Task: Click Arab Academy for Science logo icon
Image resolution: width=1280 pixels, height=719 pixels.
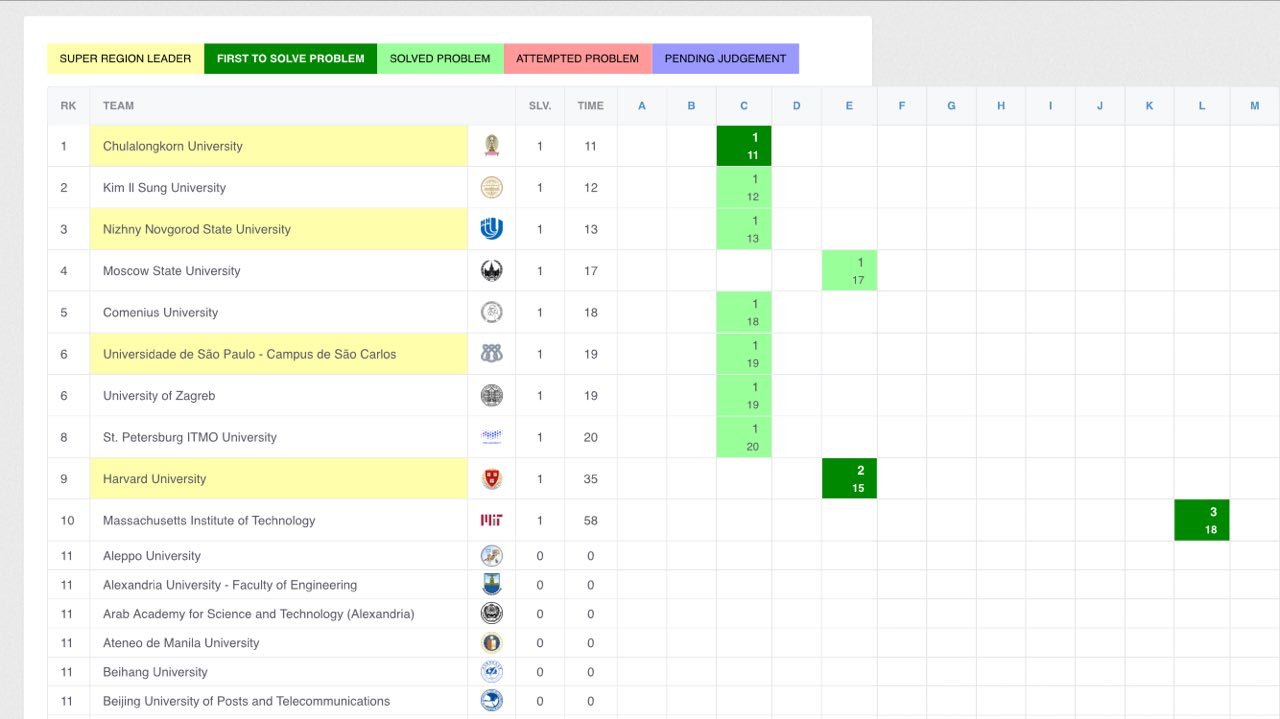Action: (x=491, y=614)
